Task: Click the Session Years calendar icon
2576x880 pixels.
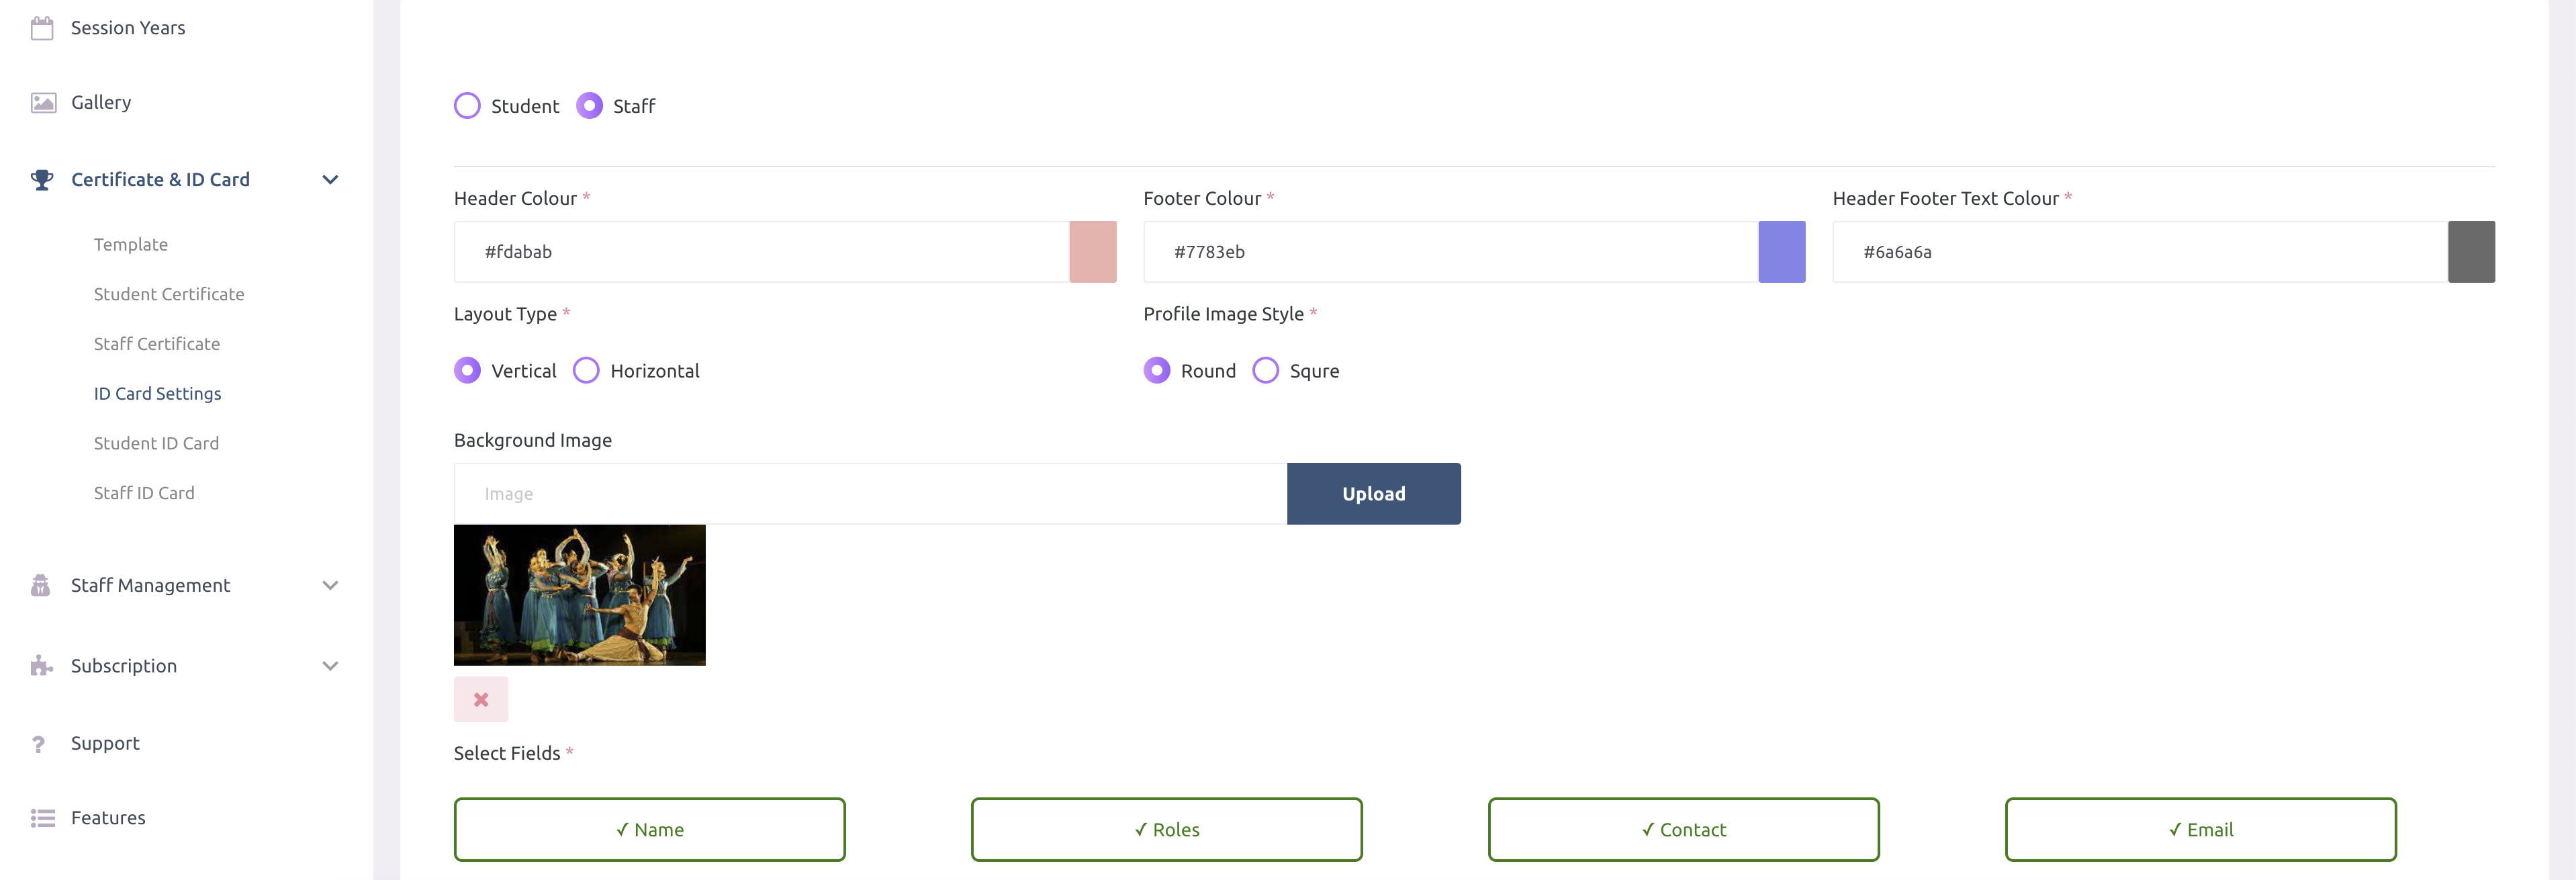Action: point(42,27)
